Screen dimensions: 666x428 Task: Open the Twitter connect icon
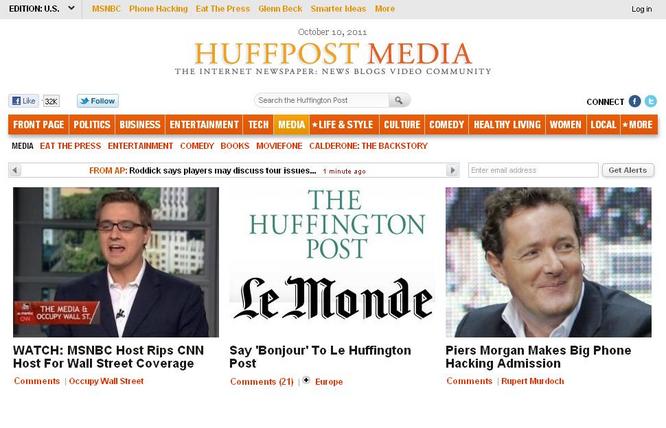(650, 101)
